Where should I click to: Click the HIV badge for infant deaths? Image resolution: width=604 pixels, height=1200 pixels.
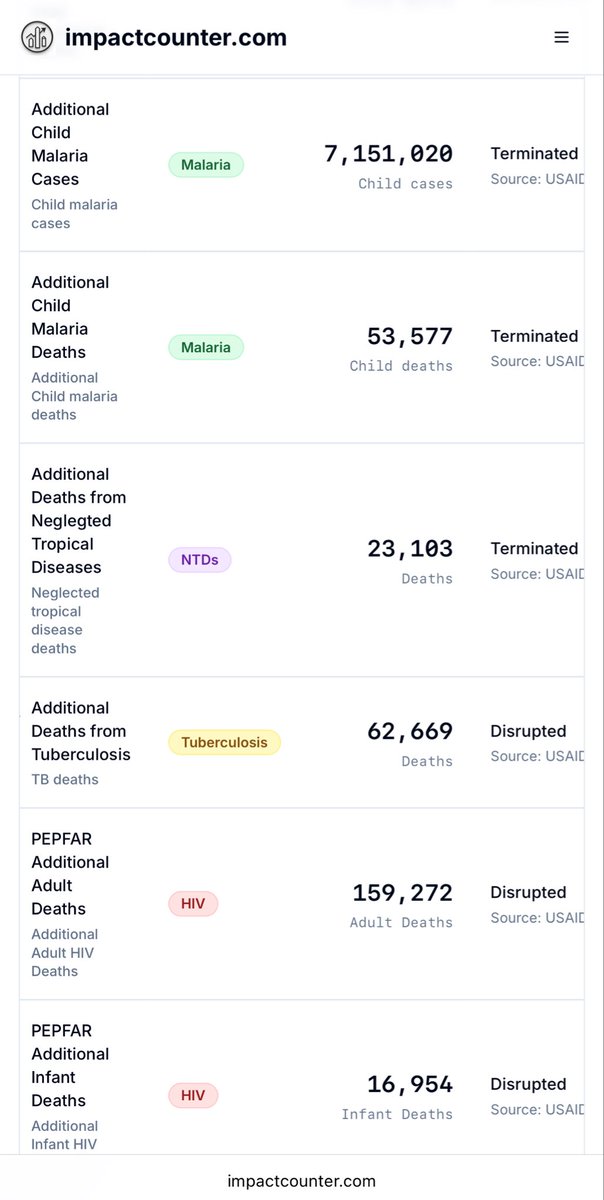(x=193, y=1096)
